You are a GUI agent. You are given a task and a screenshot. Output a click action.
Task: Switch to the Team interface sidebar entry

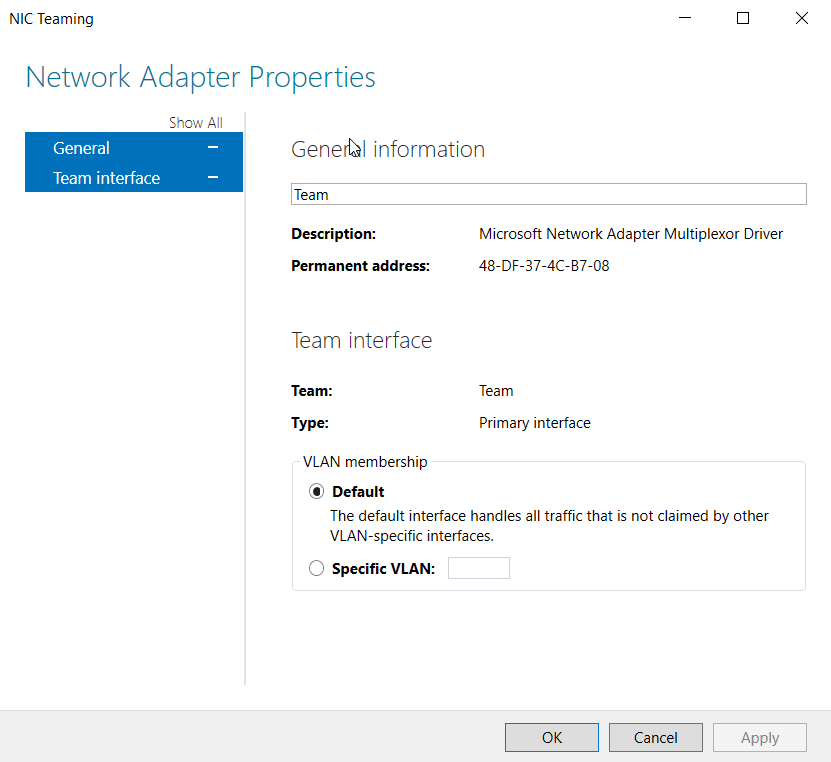click(x=106, y=177)
